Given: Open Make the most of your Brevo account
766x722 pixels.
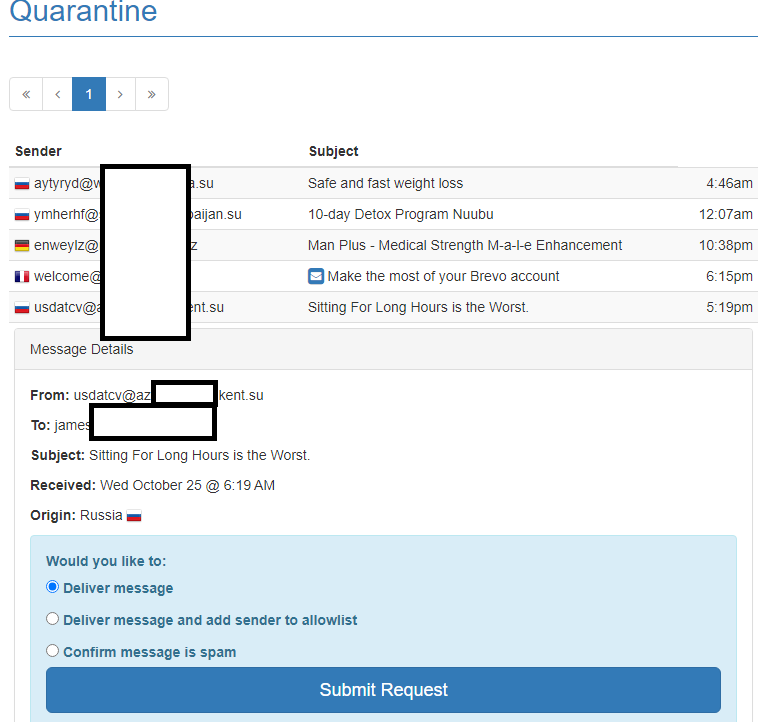Looking at the screenshot, I should (x=443, y=276).
